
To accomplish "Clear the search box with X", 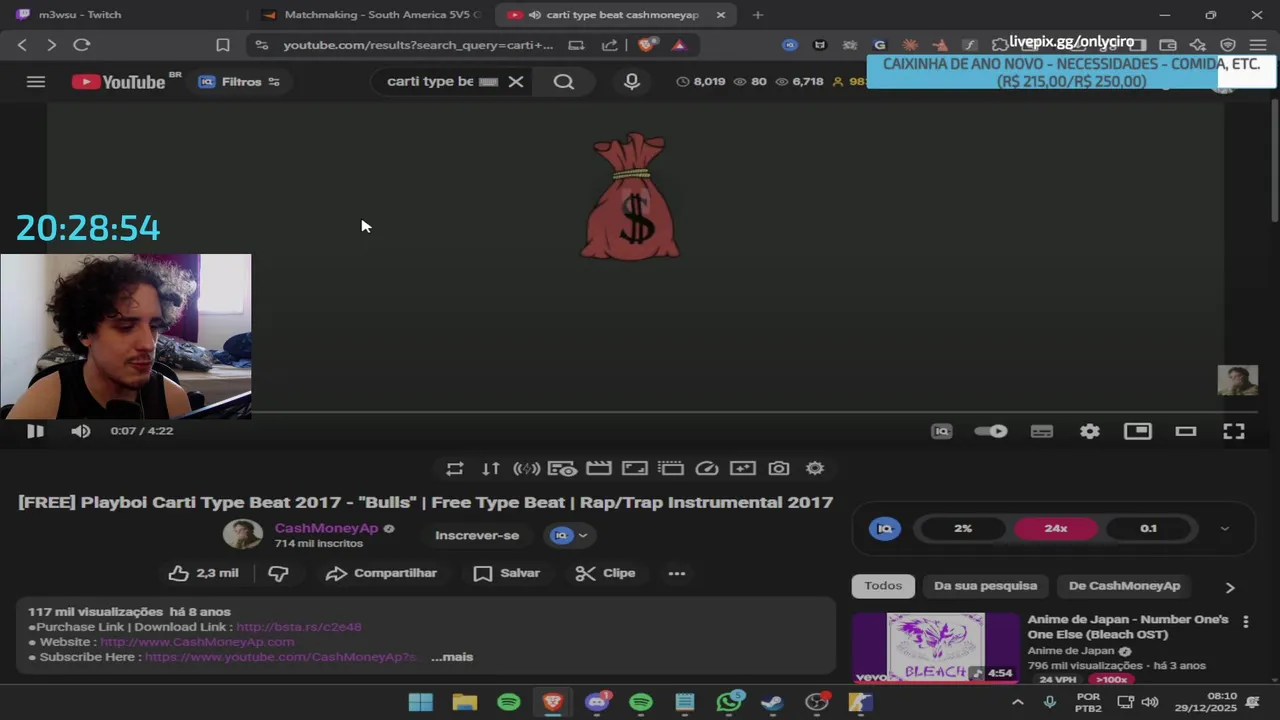I will (516, 82).
